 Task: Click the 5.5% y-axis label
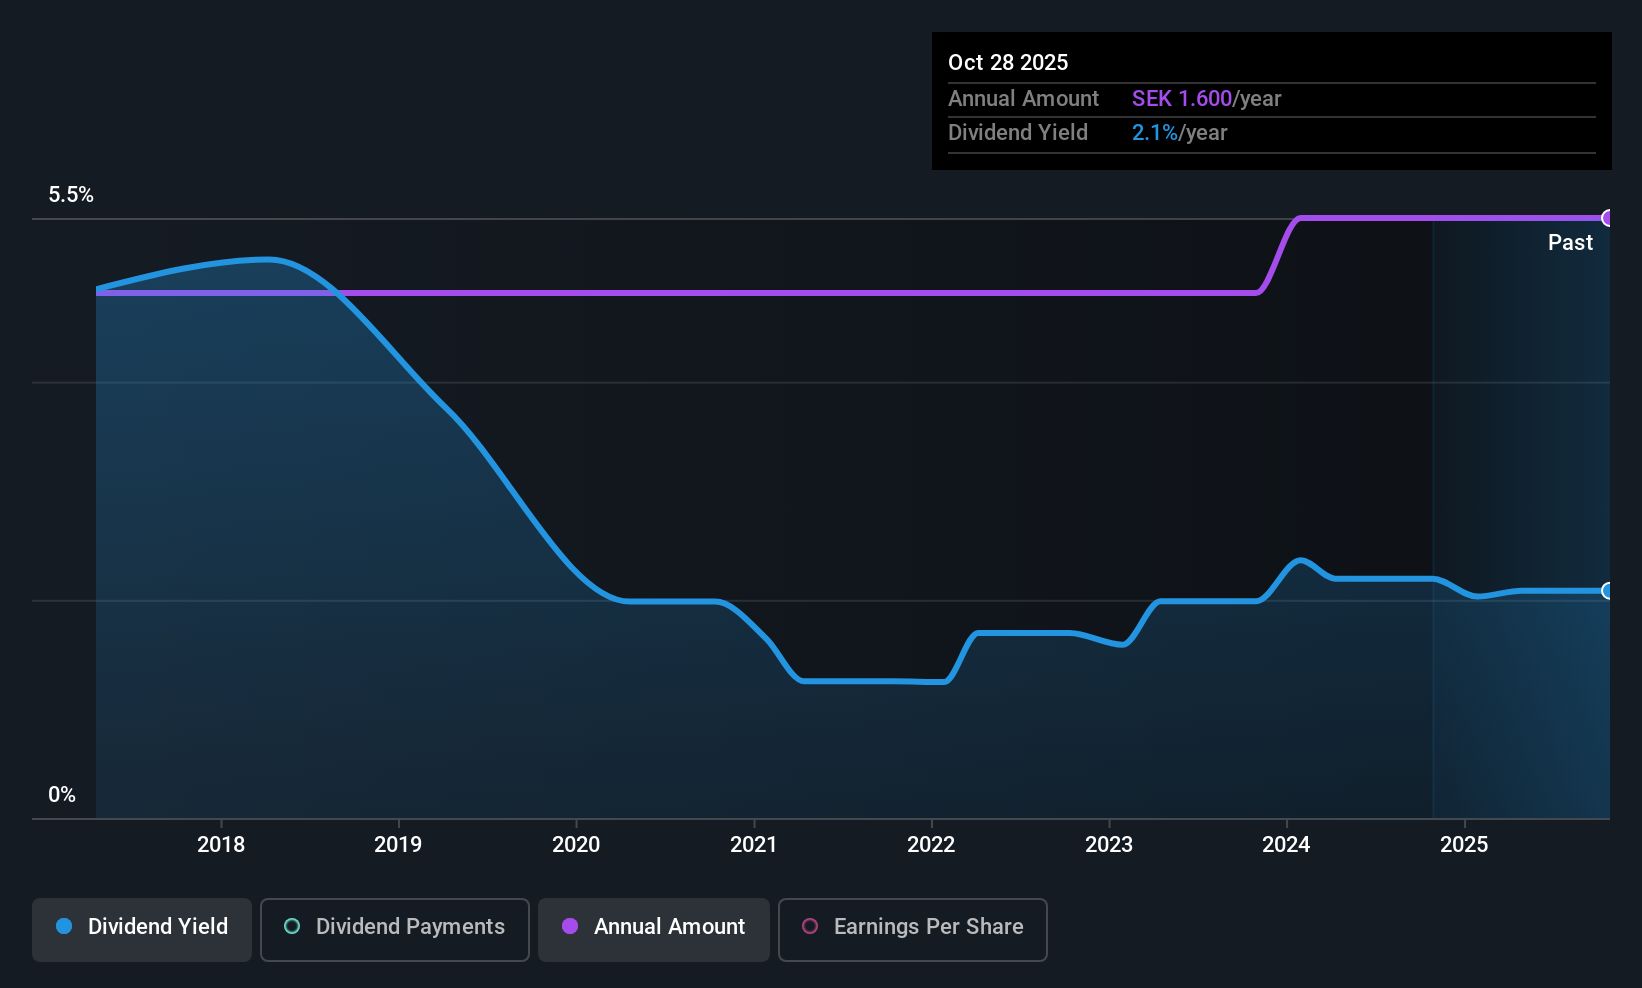(71, 195)
